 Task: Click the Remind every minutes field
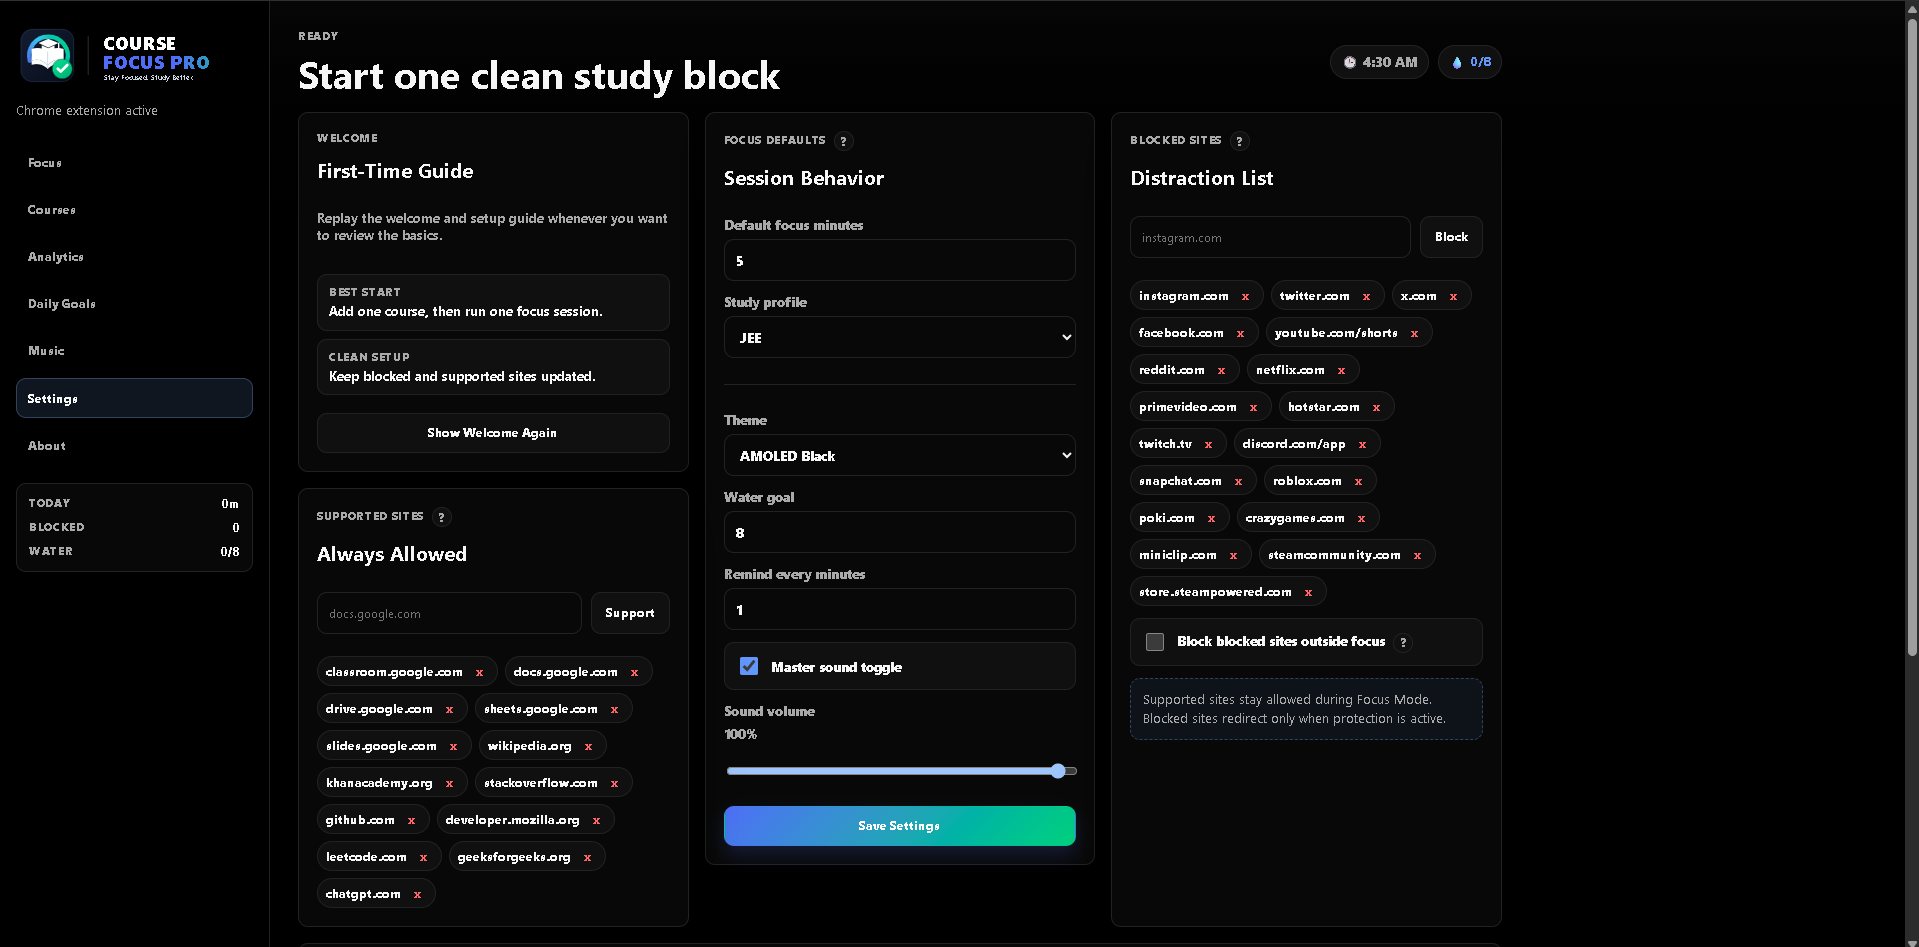tap(900, 610)
